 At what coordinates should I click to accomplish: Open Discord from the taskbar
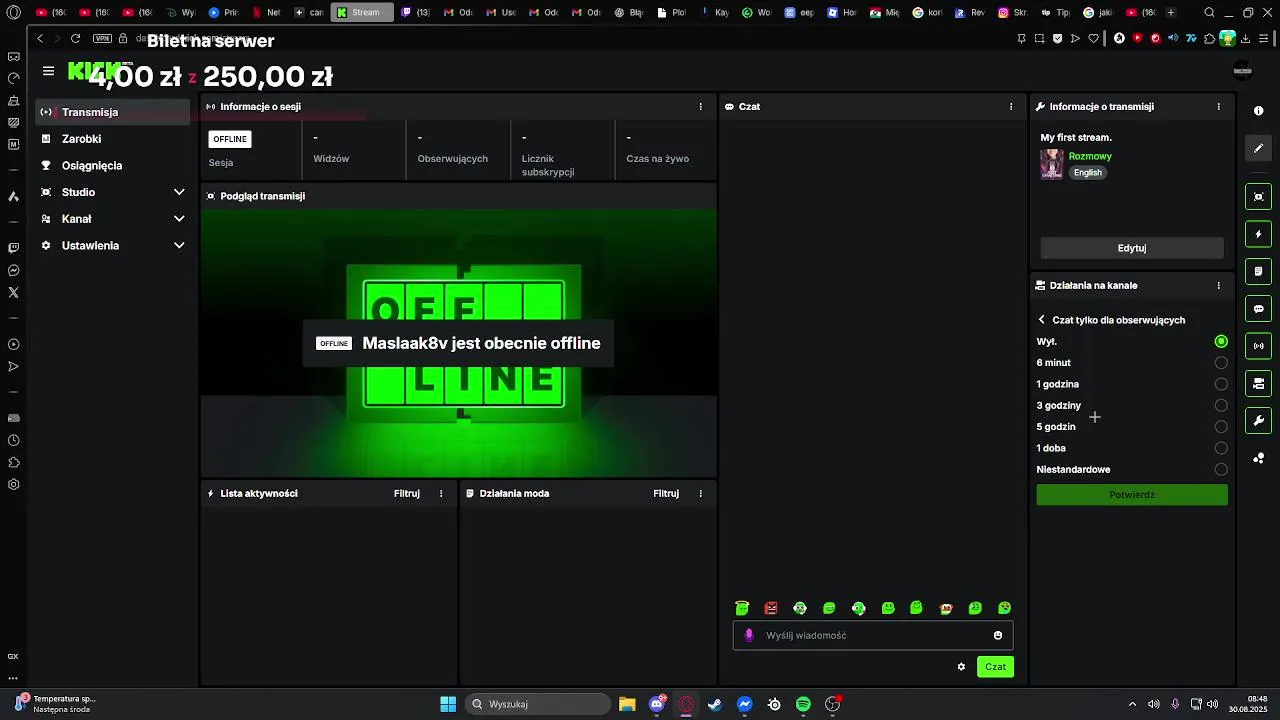657,704
